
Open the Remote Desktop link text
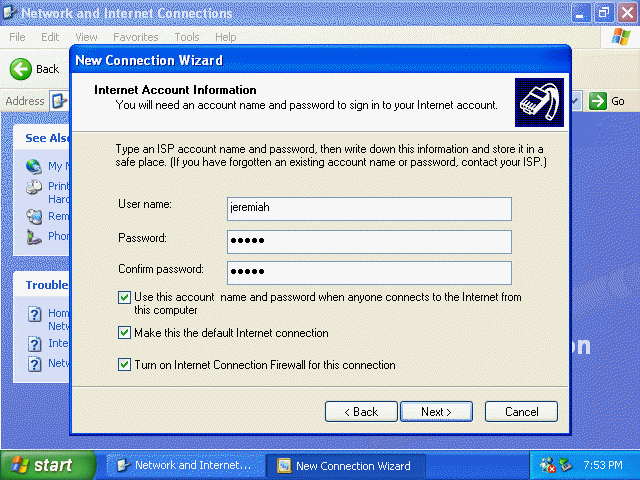[58, 216]
